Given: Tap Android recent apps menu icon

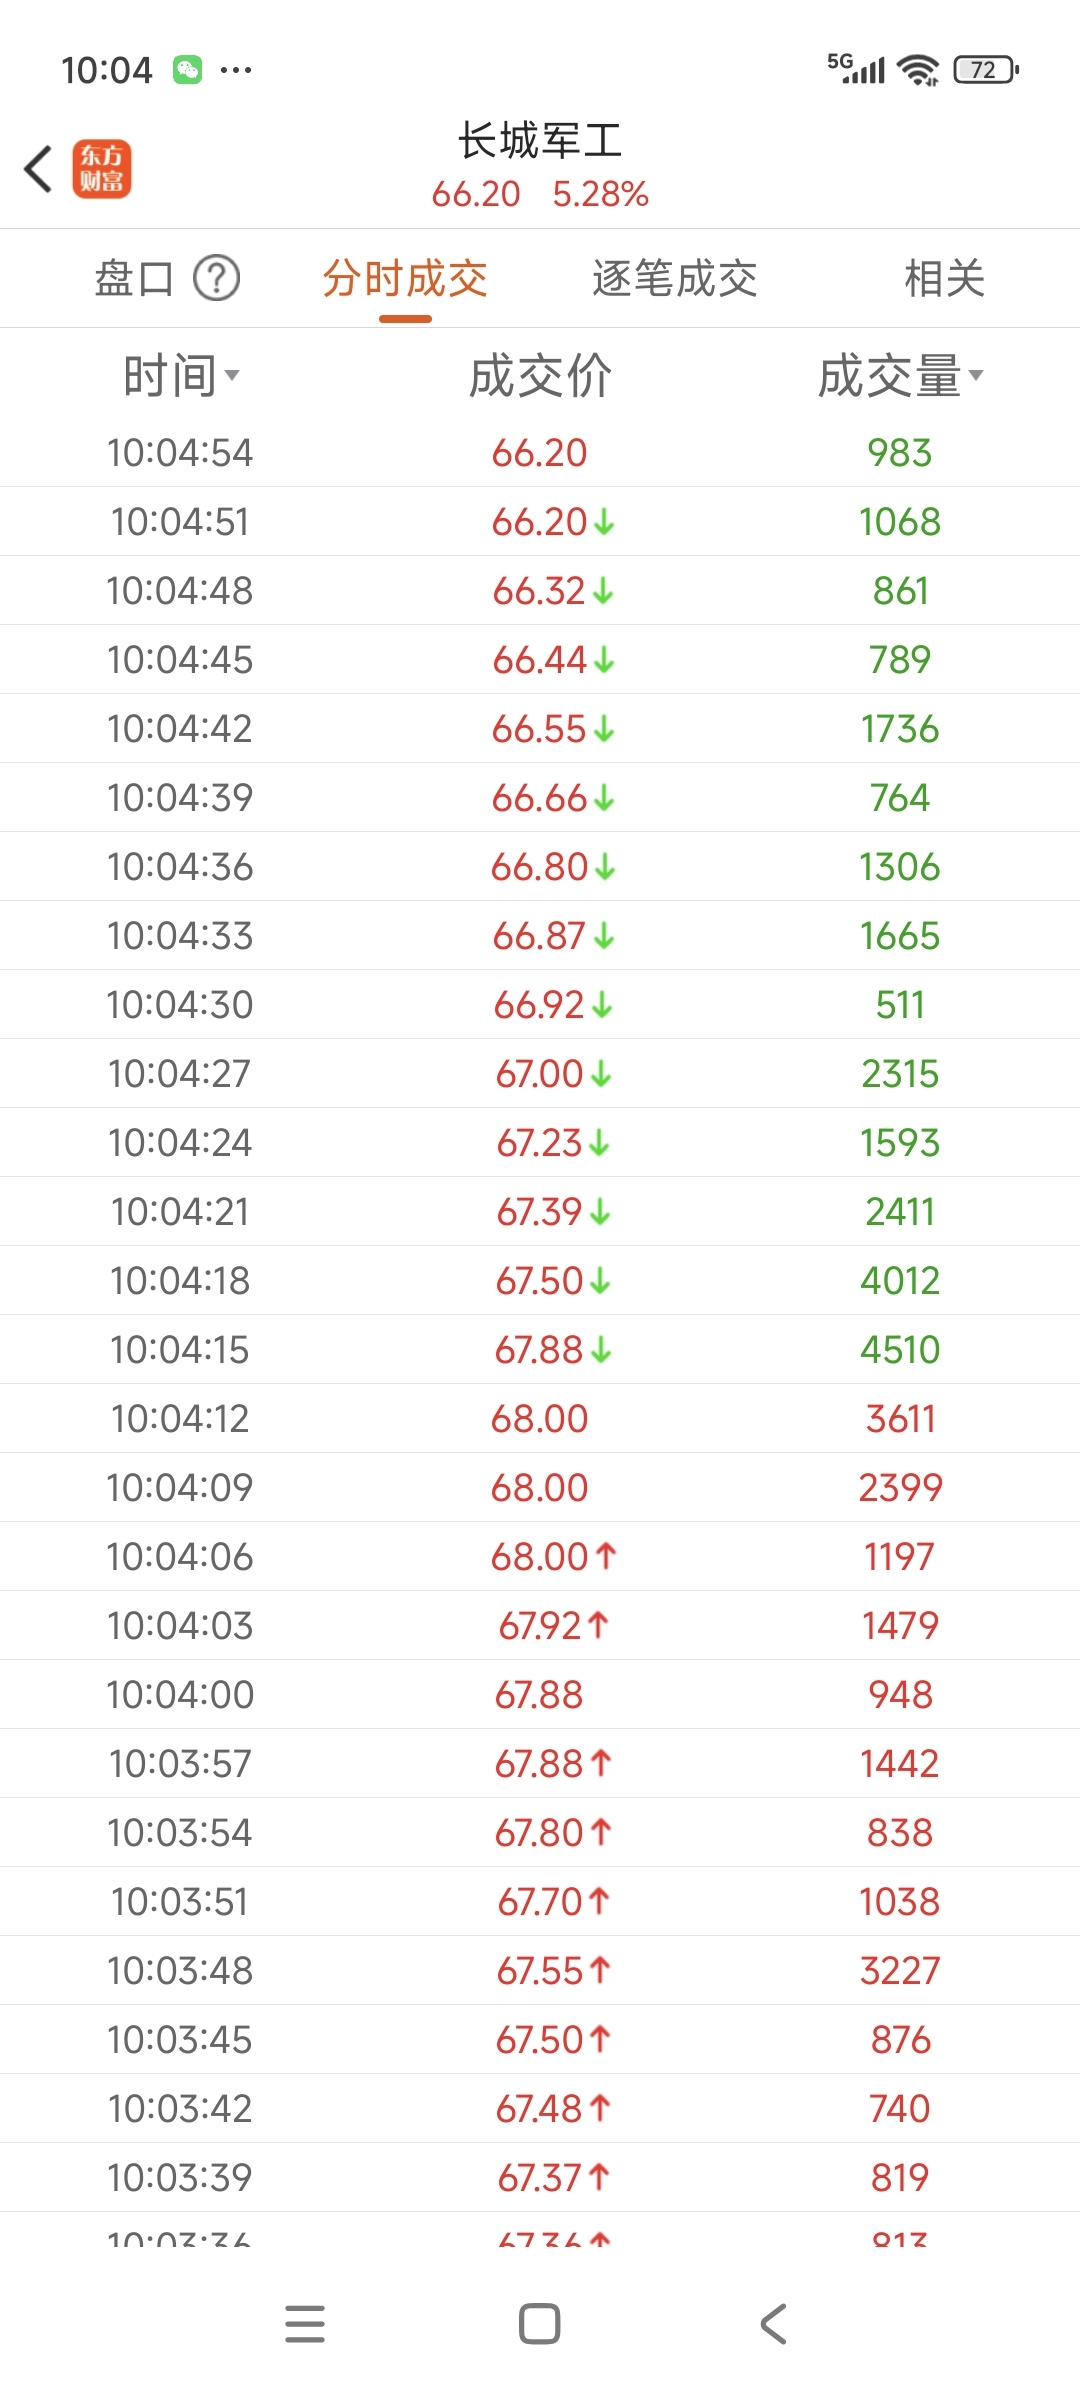Looking at the screenshot, I should [305, 2323].
